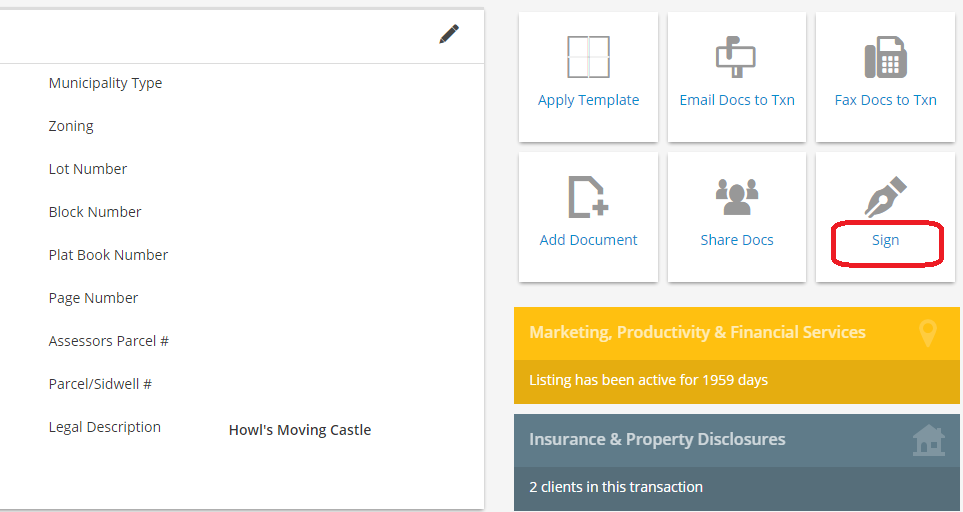
Task: Click the pencil edit icon
Action: coord(449,34)
